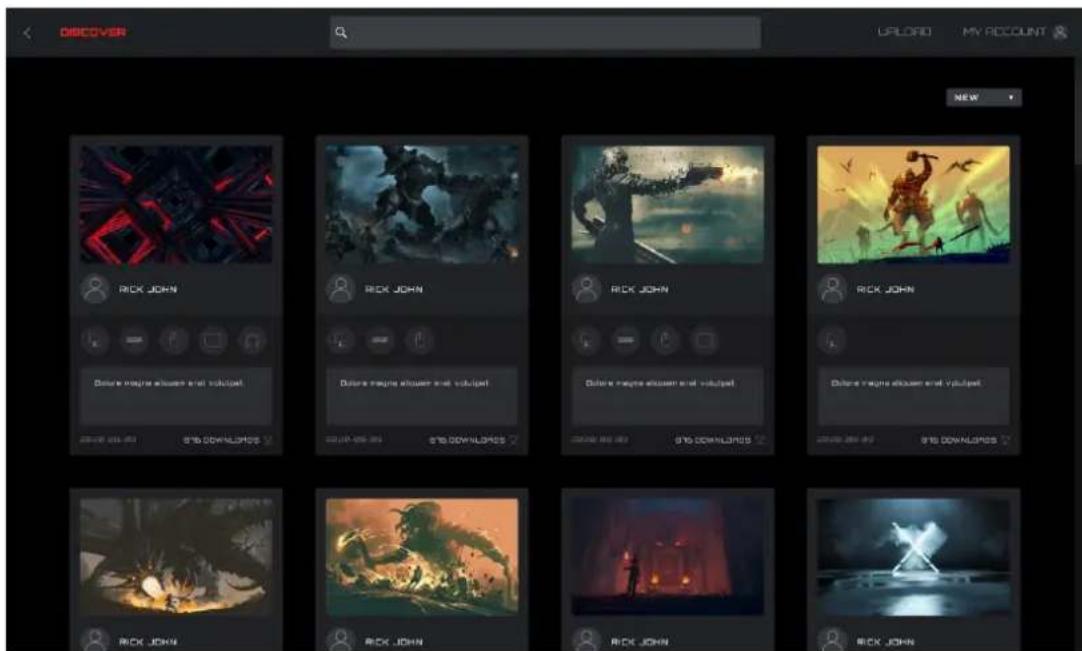Click 976 DOWNLOADS on the gunman card
1082x651 pixels.
pyautogui.click(x=712, y=440)
